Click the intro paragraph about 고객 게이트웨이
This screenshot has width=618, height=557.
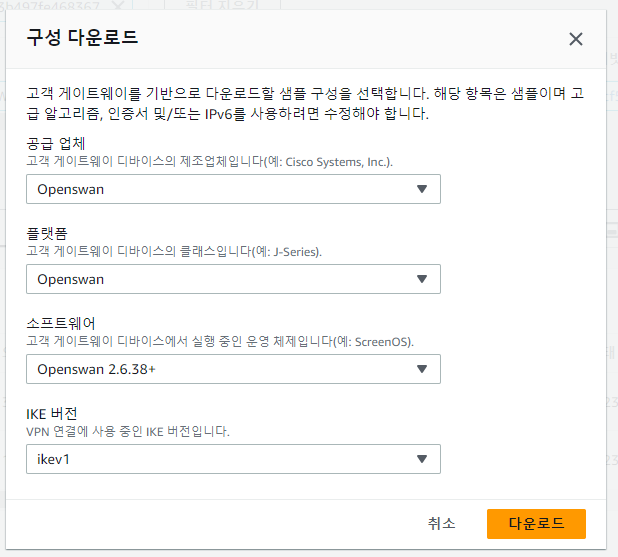click(305, 103)
